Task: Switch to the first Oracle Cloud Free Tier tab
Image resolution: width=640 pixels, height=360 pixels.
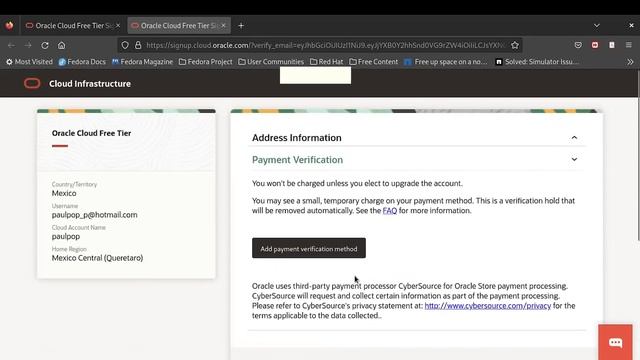Action: (72, 25)
